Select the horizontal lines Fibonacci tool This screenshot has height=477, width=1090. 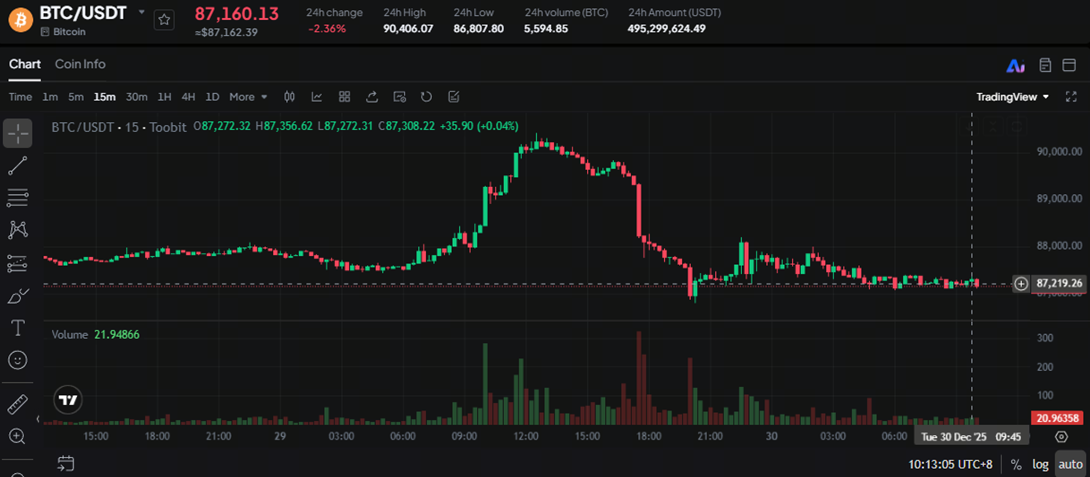coord(17,197)
